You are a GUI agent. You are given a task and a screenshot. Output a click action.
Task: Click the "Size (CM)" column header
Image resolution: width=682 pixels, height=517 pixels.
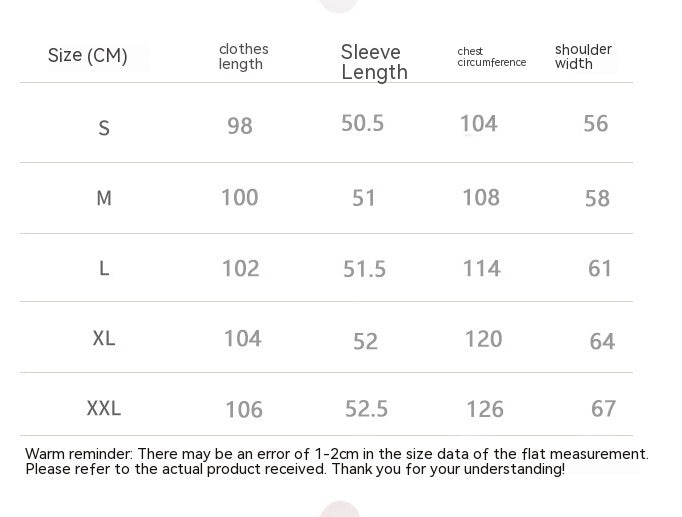(x=88, y=56)
